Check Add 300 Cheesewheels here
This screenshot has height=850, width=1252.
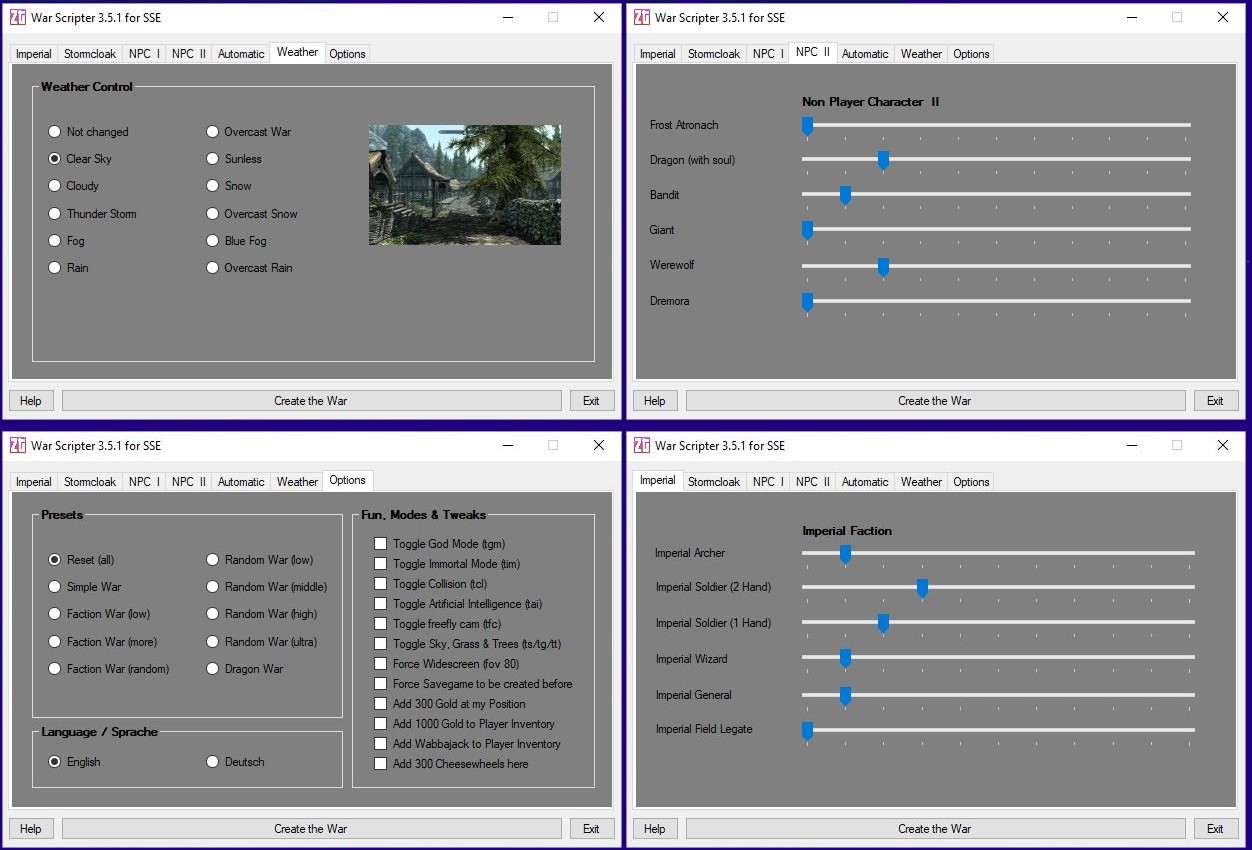tap(381, 764)
